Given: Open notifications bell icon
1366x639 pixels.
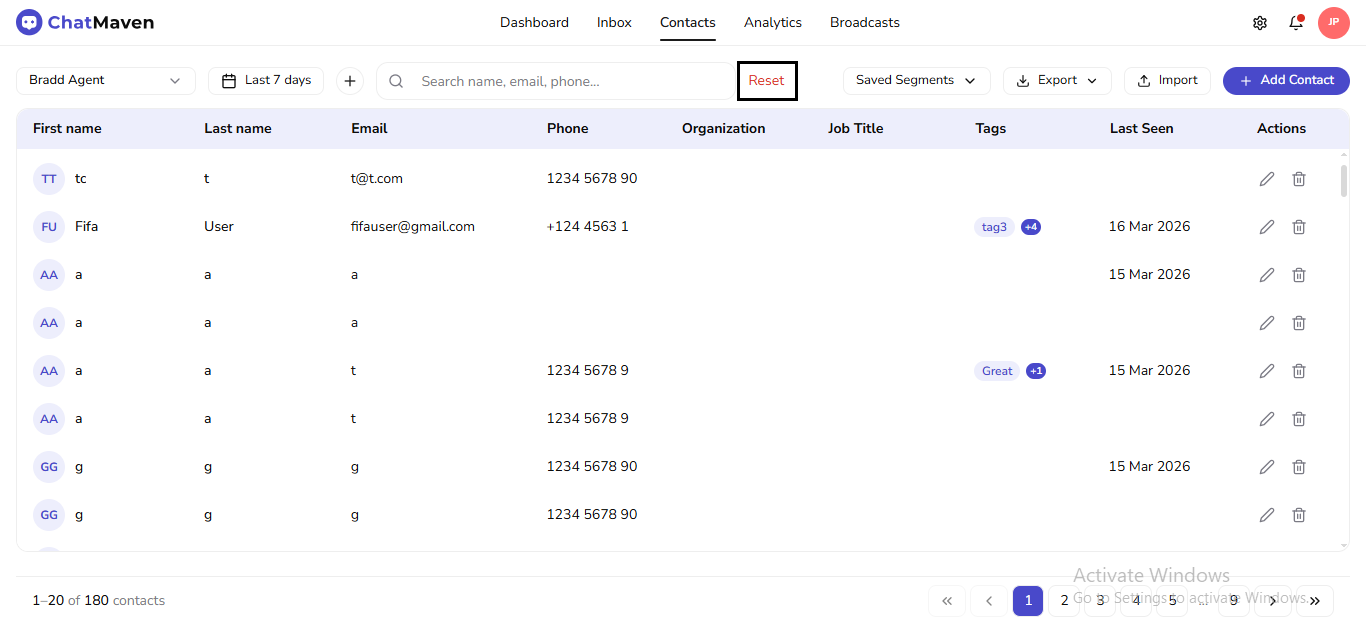Looking at the screenshot, I should [1296, 23].
